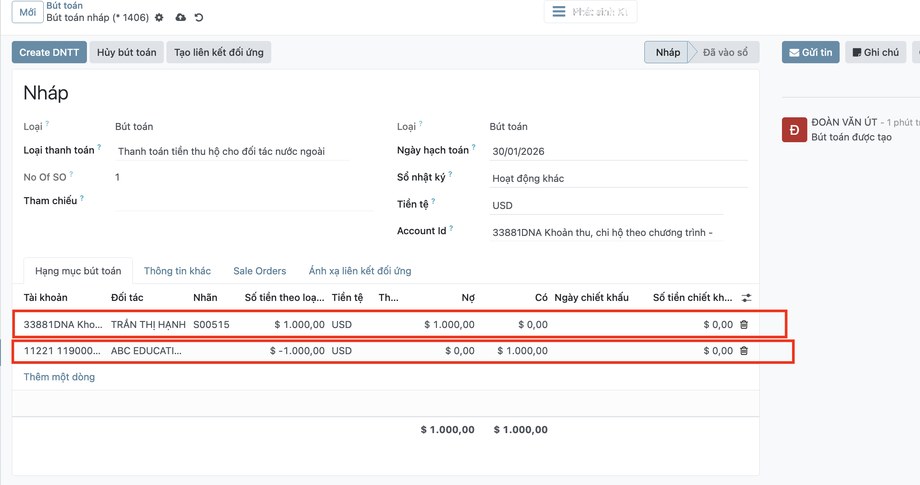Sort by Có column header
920x485 pixels.
coord(541,297)
